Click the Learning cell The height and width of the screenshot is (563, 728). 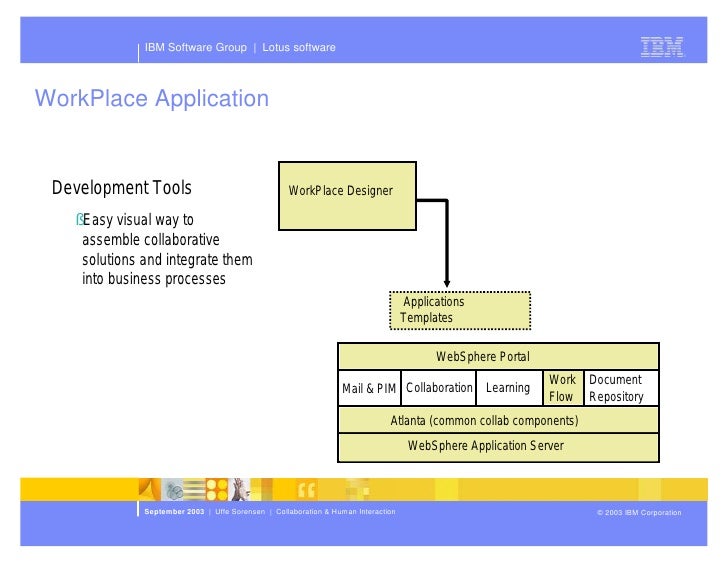pos(509,388)
